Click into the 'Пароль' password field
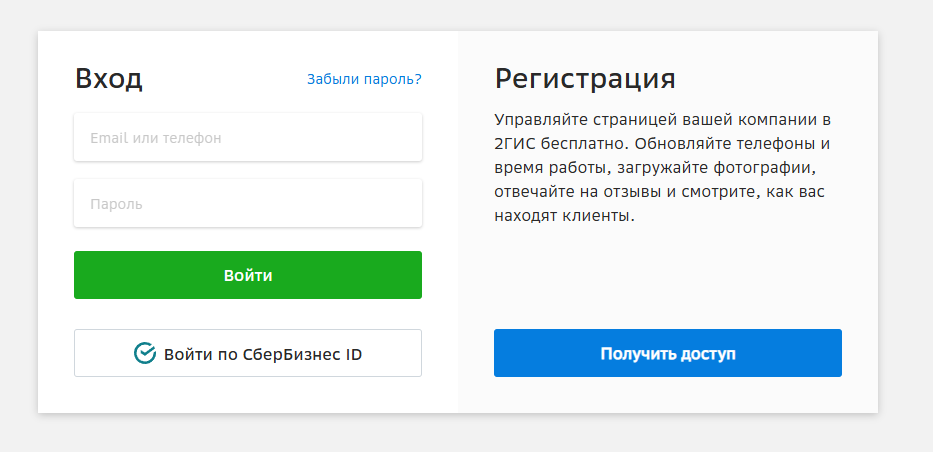Viewport: 933px width, 452px height. coord(248,203)
